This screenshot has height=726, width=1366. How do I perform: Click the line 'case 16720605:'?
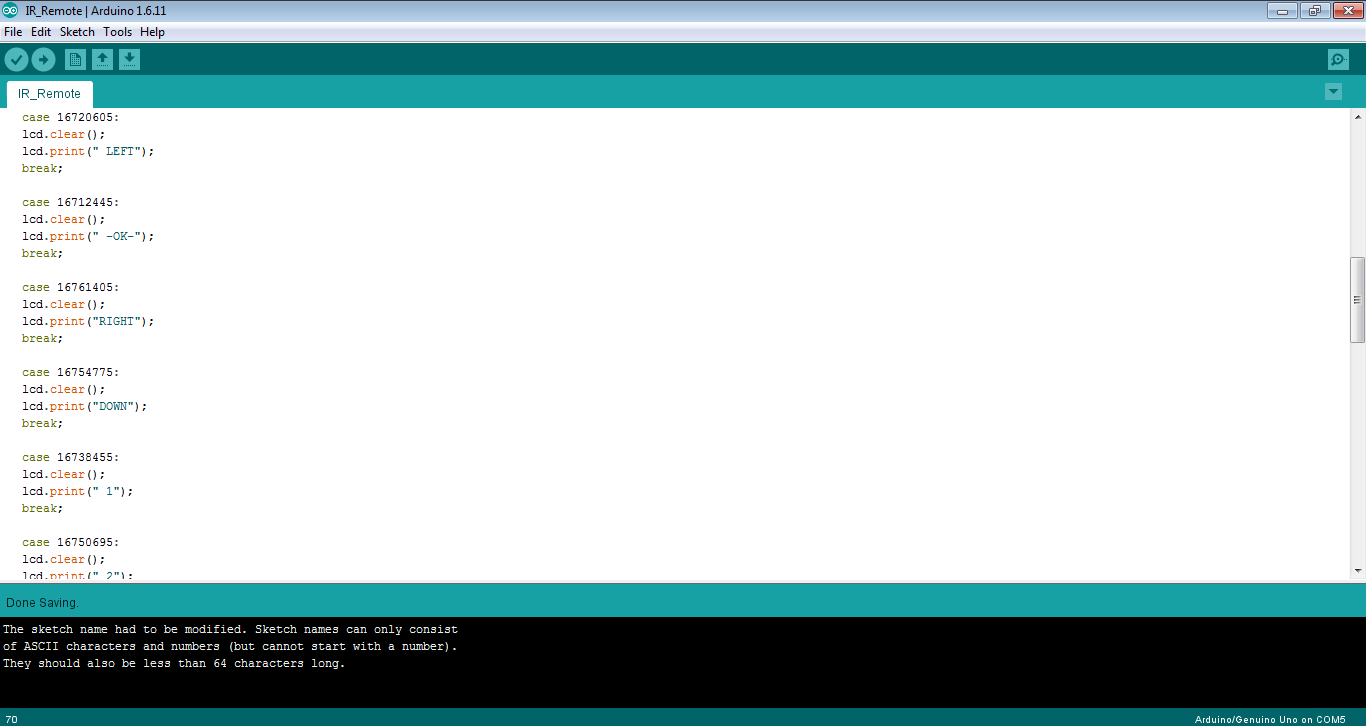point(70,117)
